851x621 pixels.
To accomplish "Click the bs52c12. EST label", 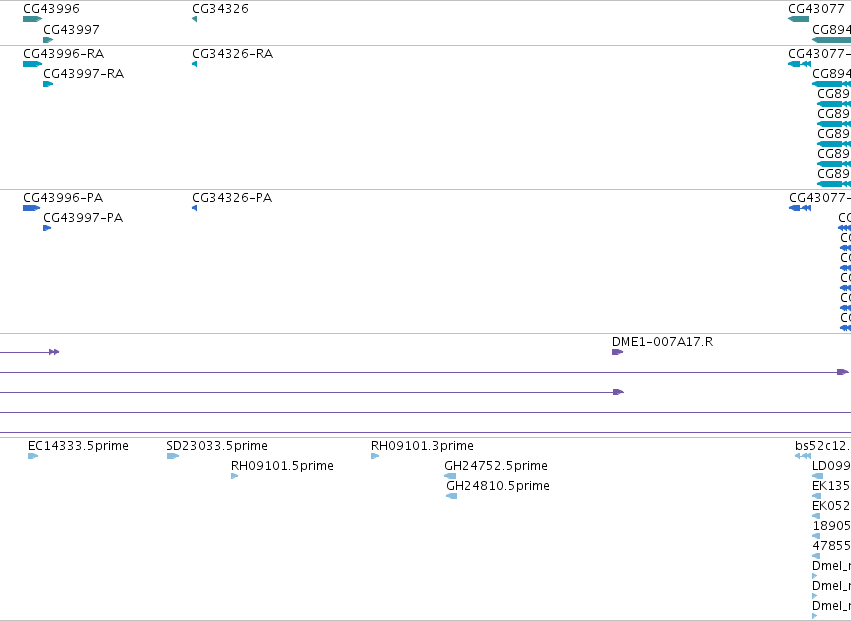I will point(823,446).
